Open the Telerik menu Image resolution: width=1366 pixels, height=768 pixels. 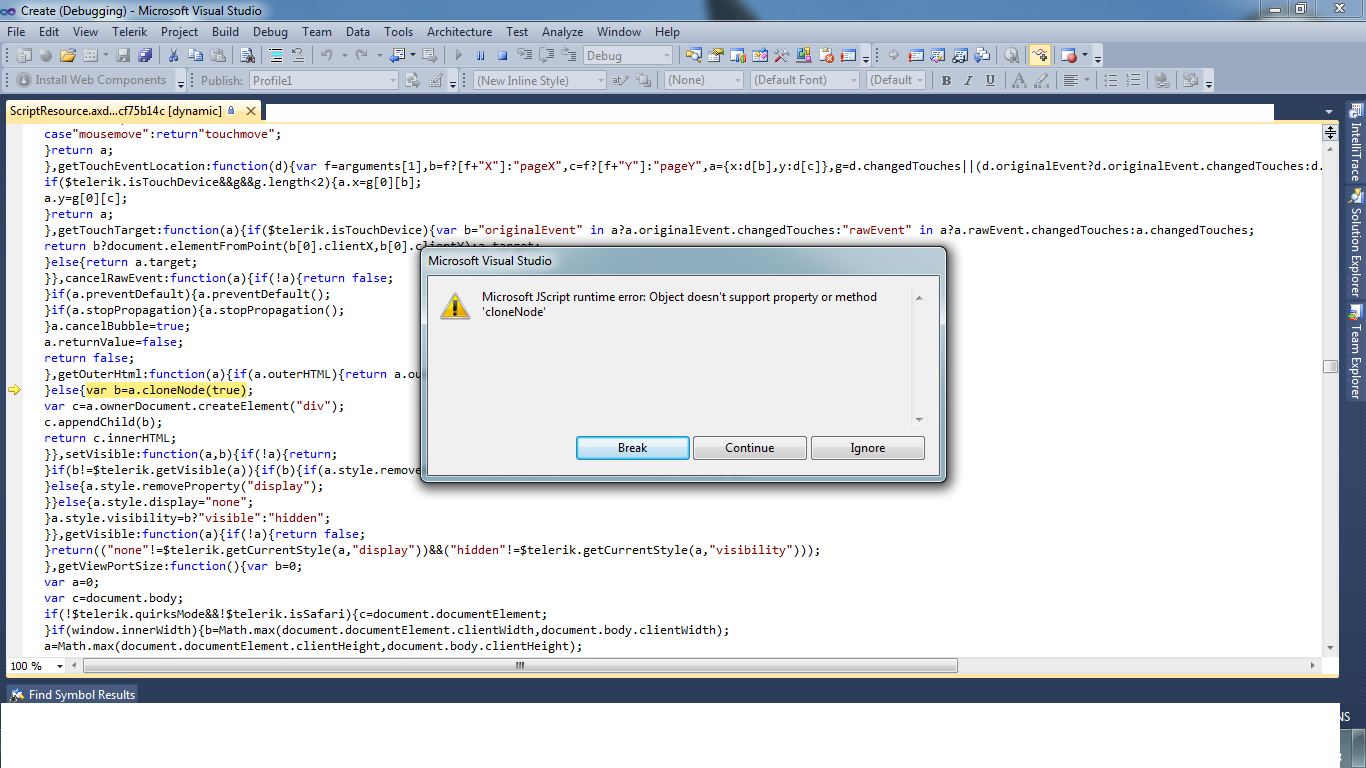130,32
